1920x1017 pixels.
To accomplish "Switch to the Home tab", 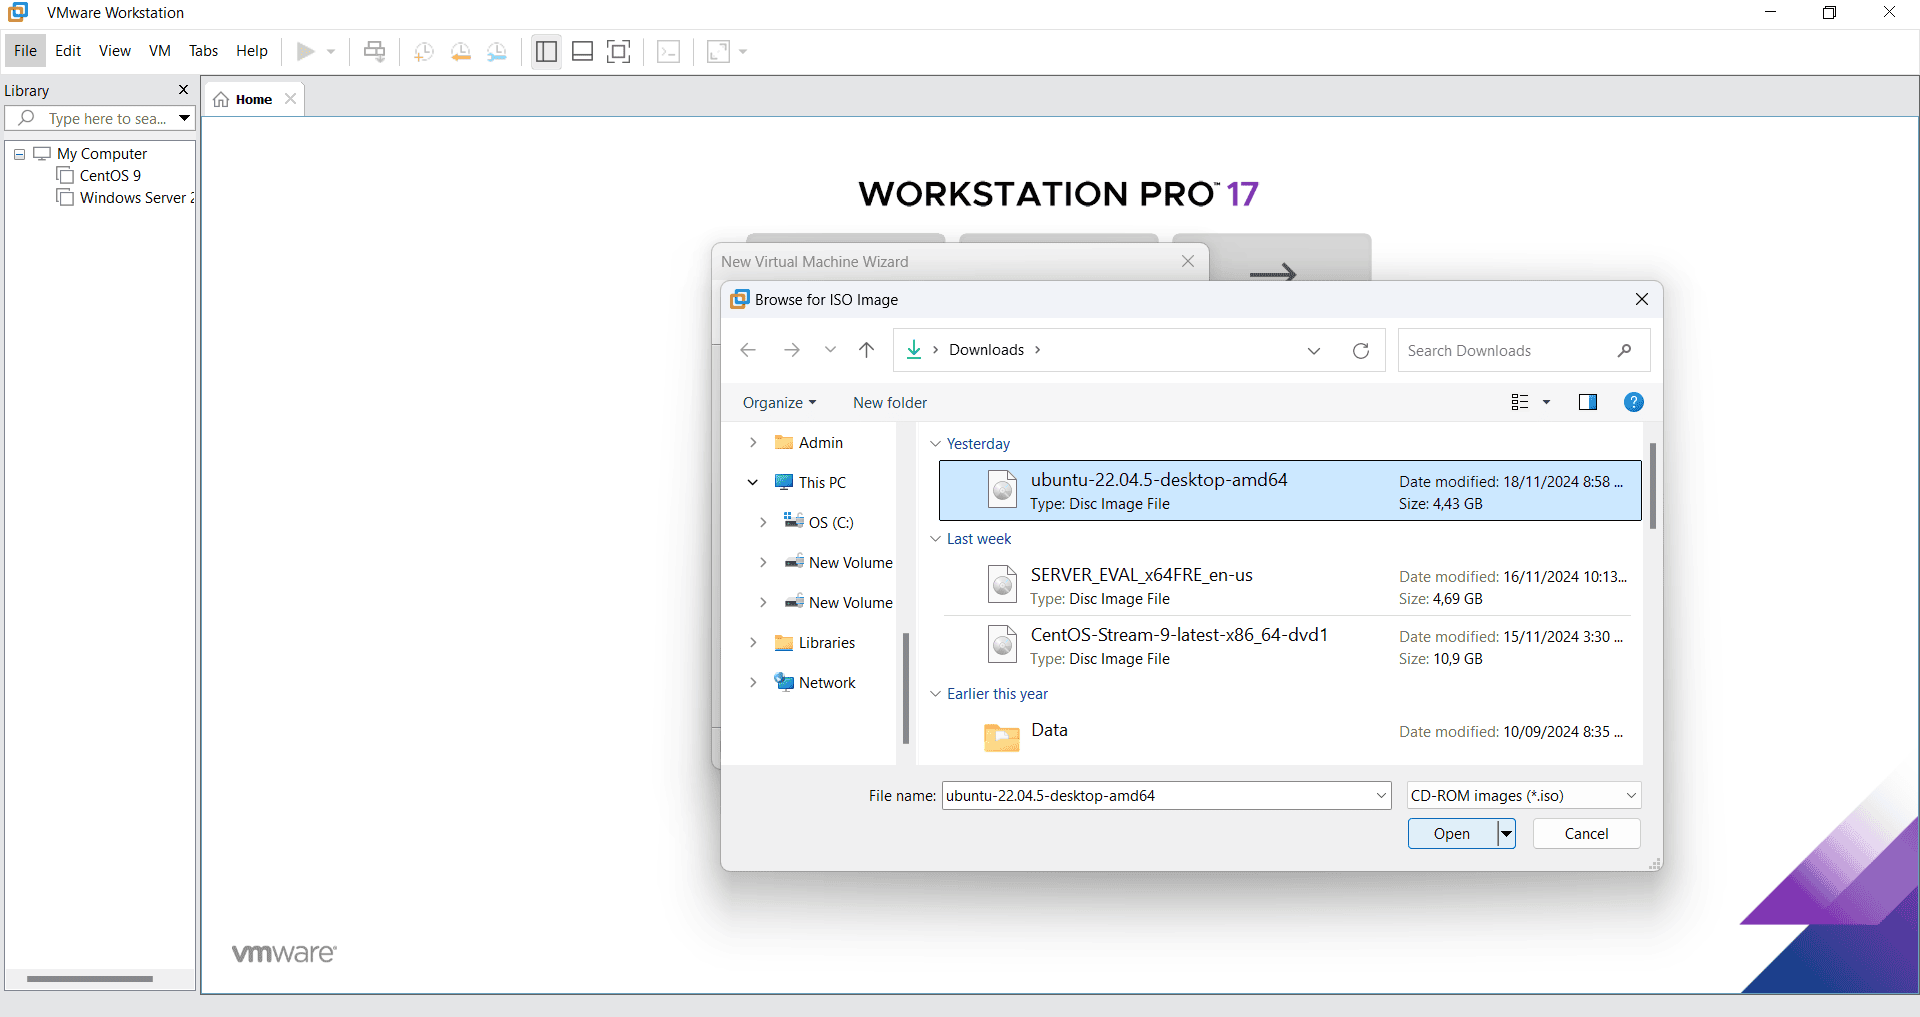I will tap(253, 100).
